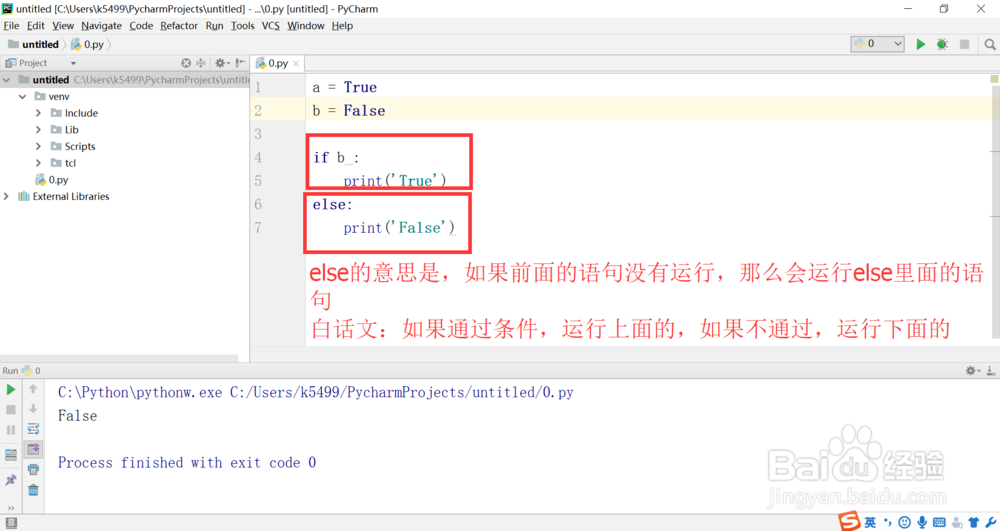Open the Help menu
This screenshot has height=531, width=1000.
[x=342, y=25]
